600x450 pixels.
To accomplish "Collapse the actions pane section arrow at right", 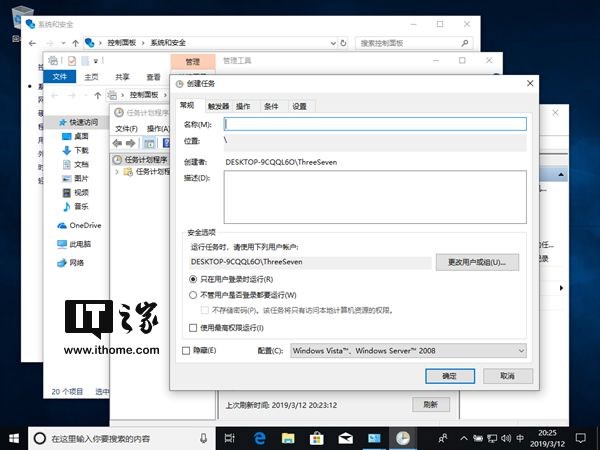I will (x=561, y=175).
